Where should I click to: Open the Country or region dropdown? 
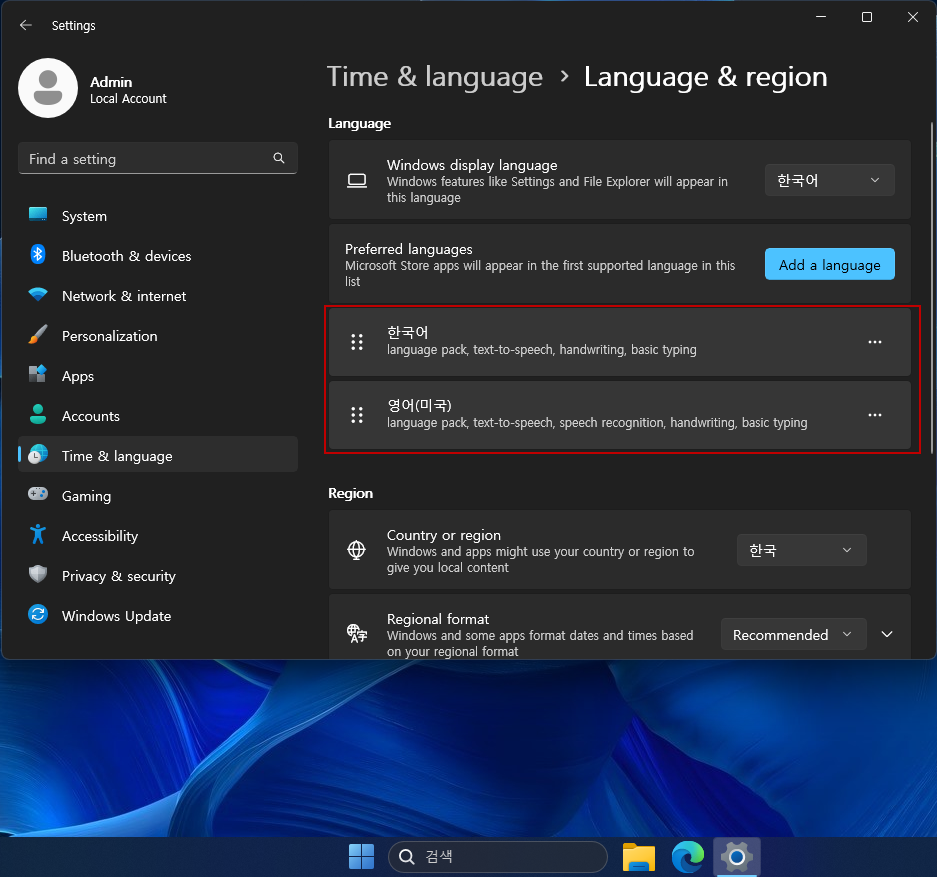click(801, 550)
